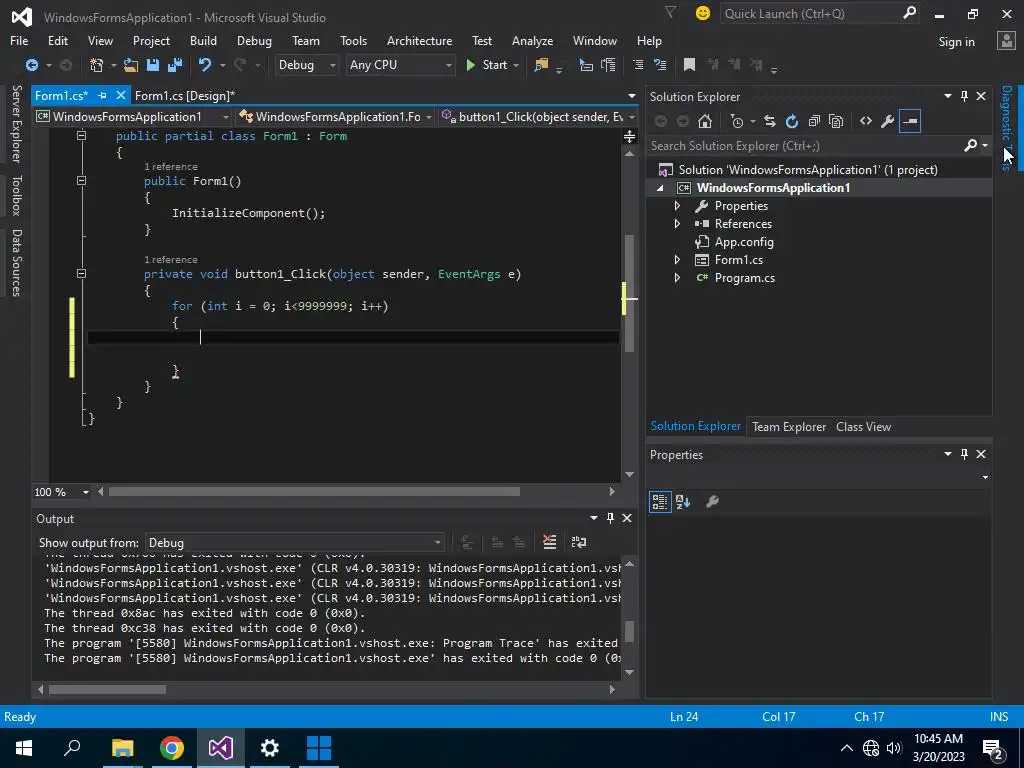Click the Save All toolbar icon
This screenshot has width=1024, height=768.
[174, 65]
